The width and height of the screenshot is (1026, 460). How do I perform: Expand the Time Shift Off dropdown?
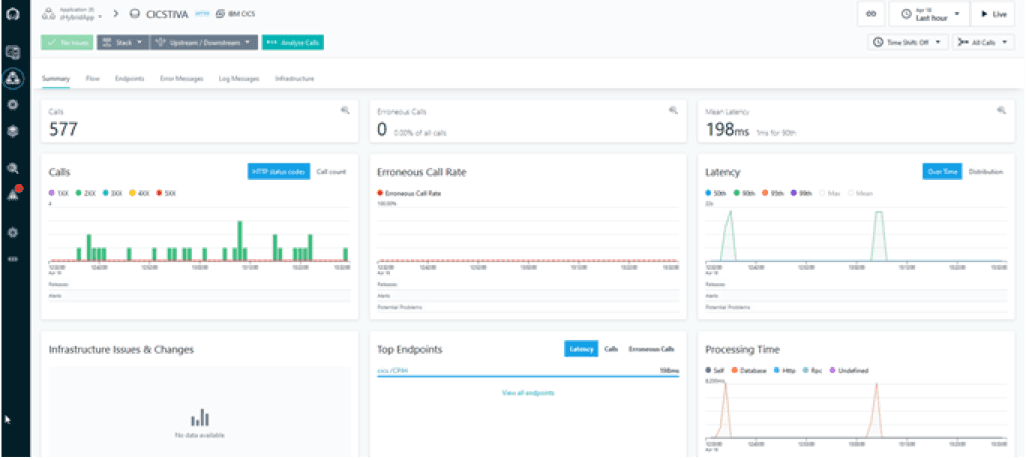(907, 42)
